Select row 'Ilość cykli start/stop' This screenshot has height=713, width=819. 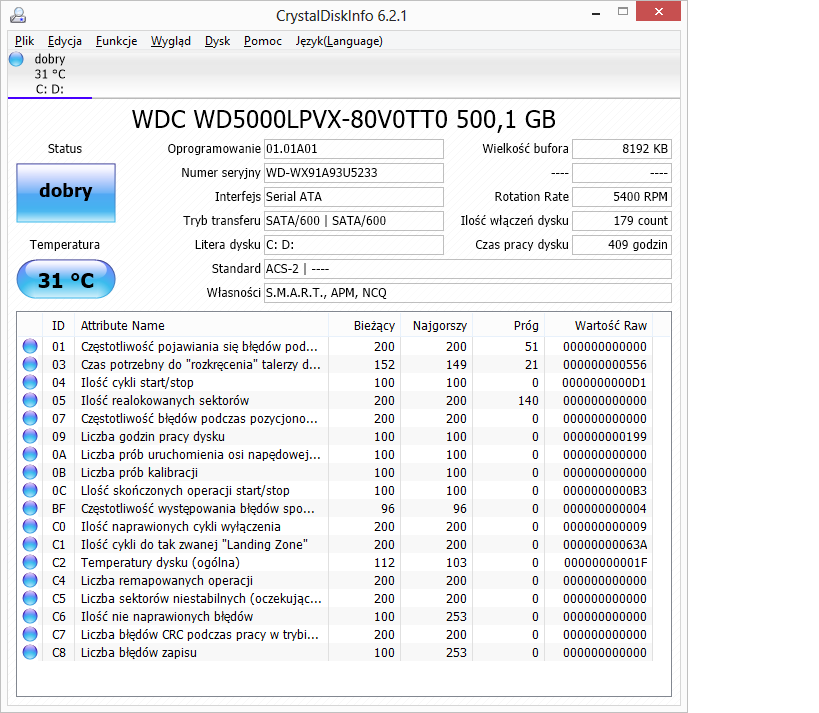[x=335, y=382]
